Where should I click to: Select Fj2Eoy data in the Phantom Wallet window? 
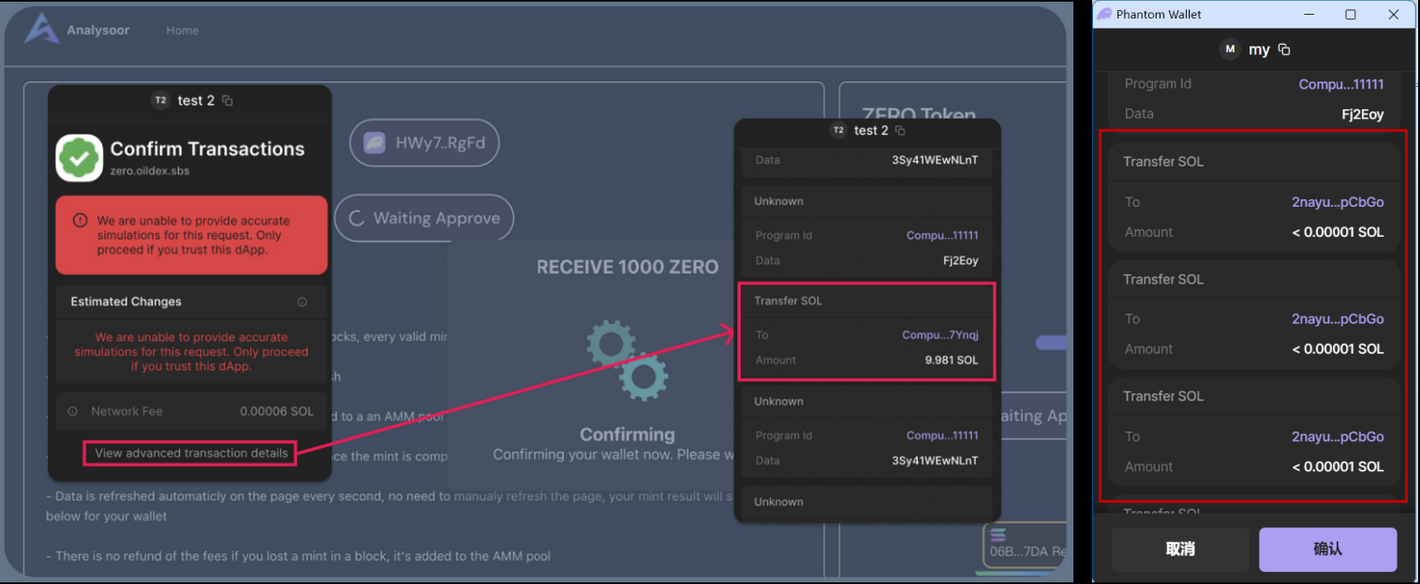tap(1363, 115)
